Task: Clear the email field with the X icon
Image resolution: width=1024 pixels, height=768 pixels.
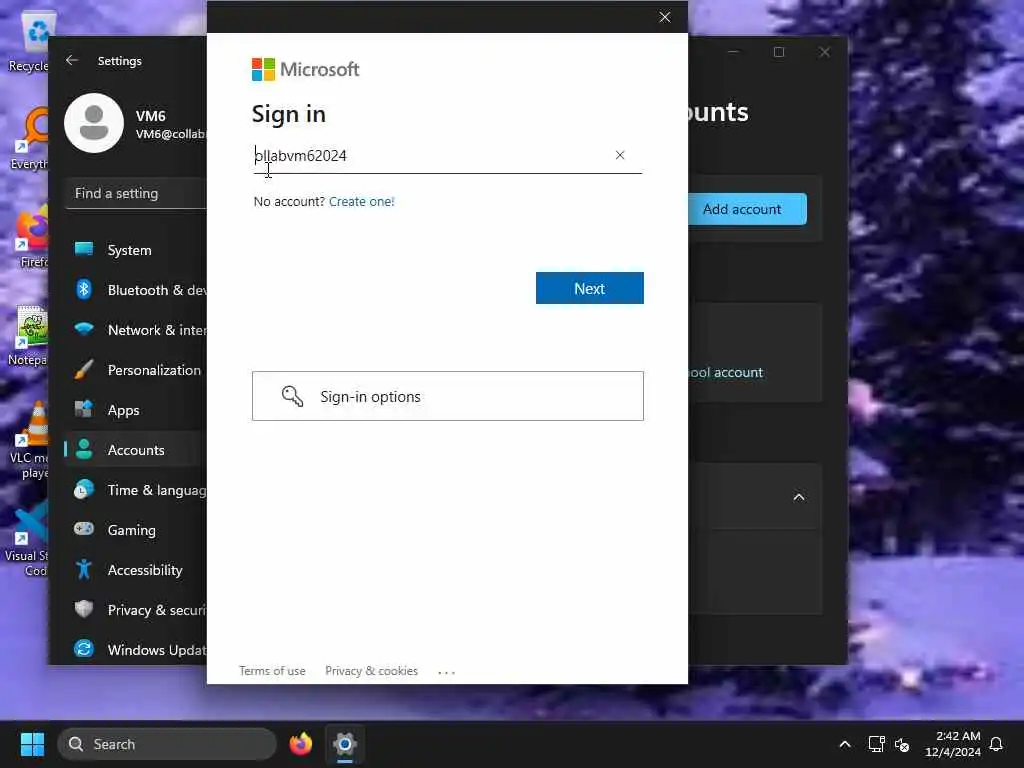Action: (620, 155)
